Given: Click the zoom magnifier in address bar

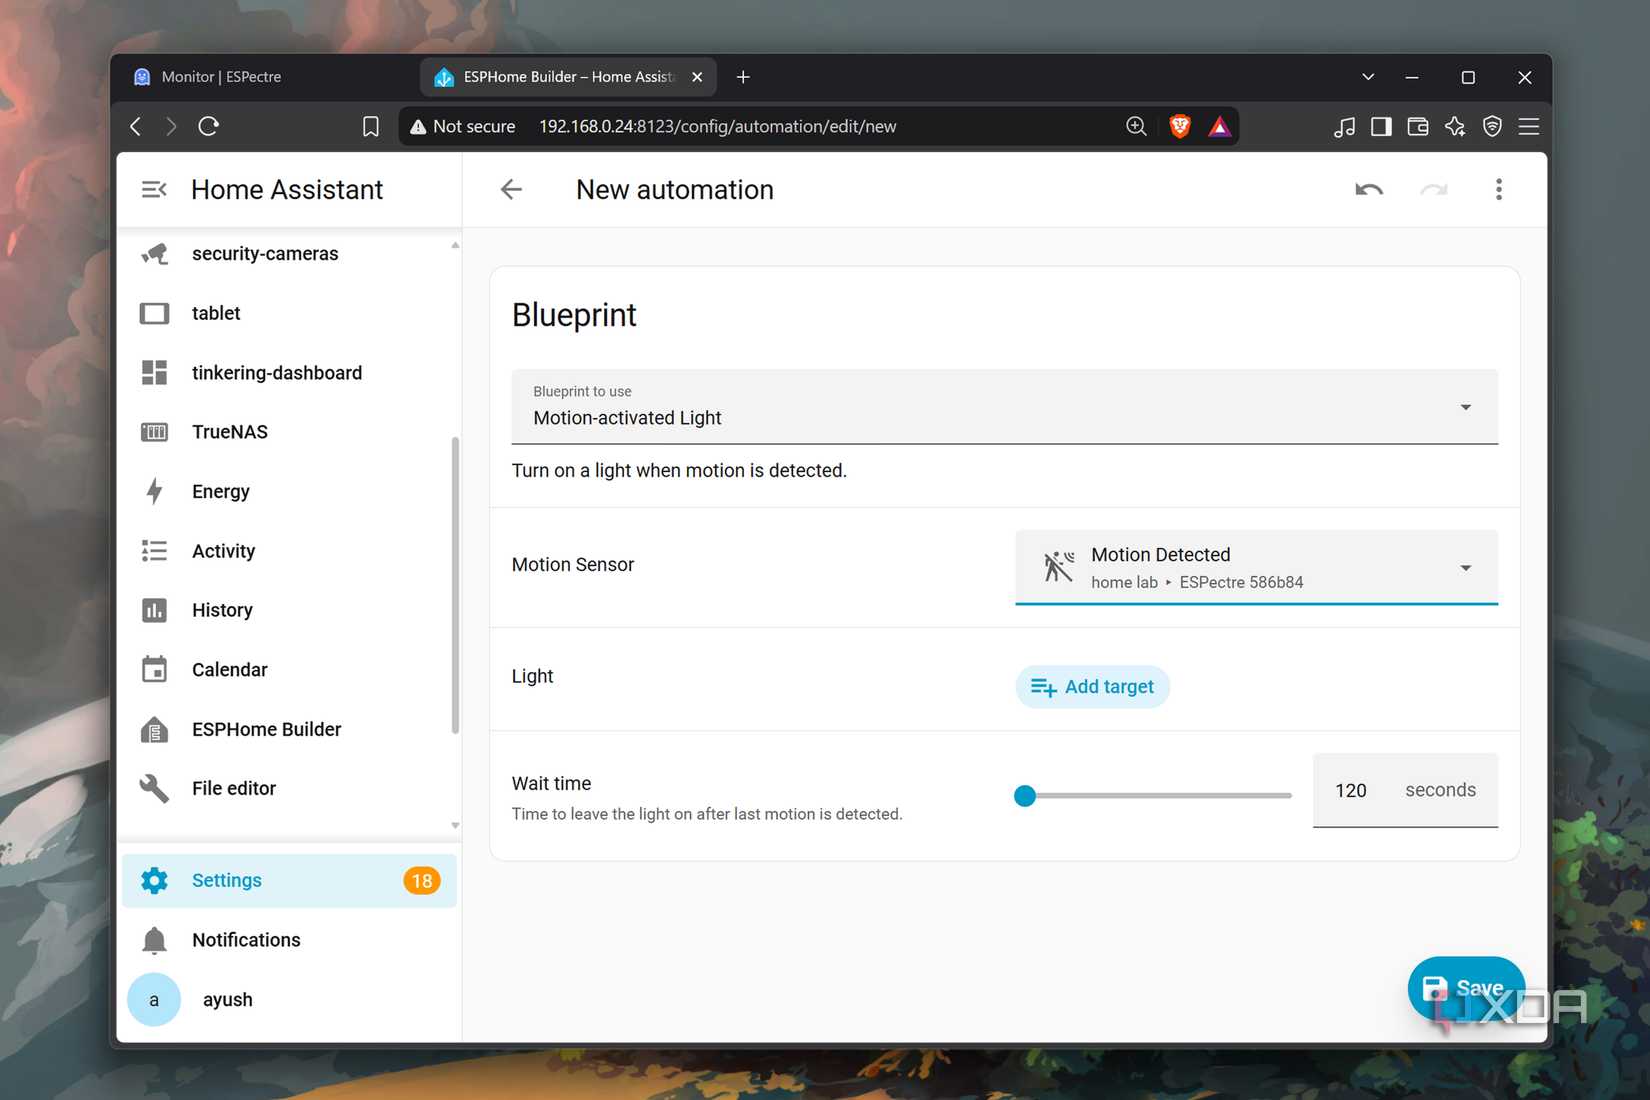Looking at the screenshot, I should pyautogui.click(x=1136, y=126).
